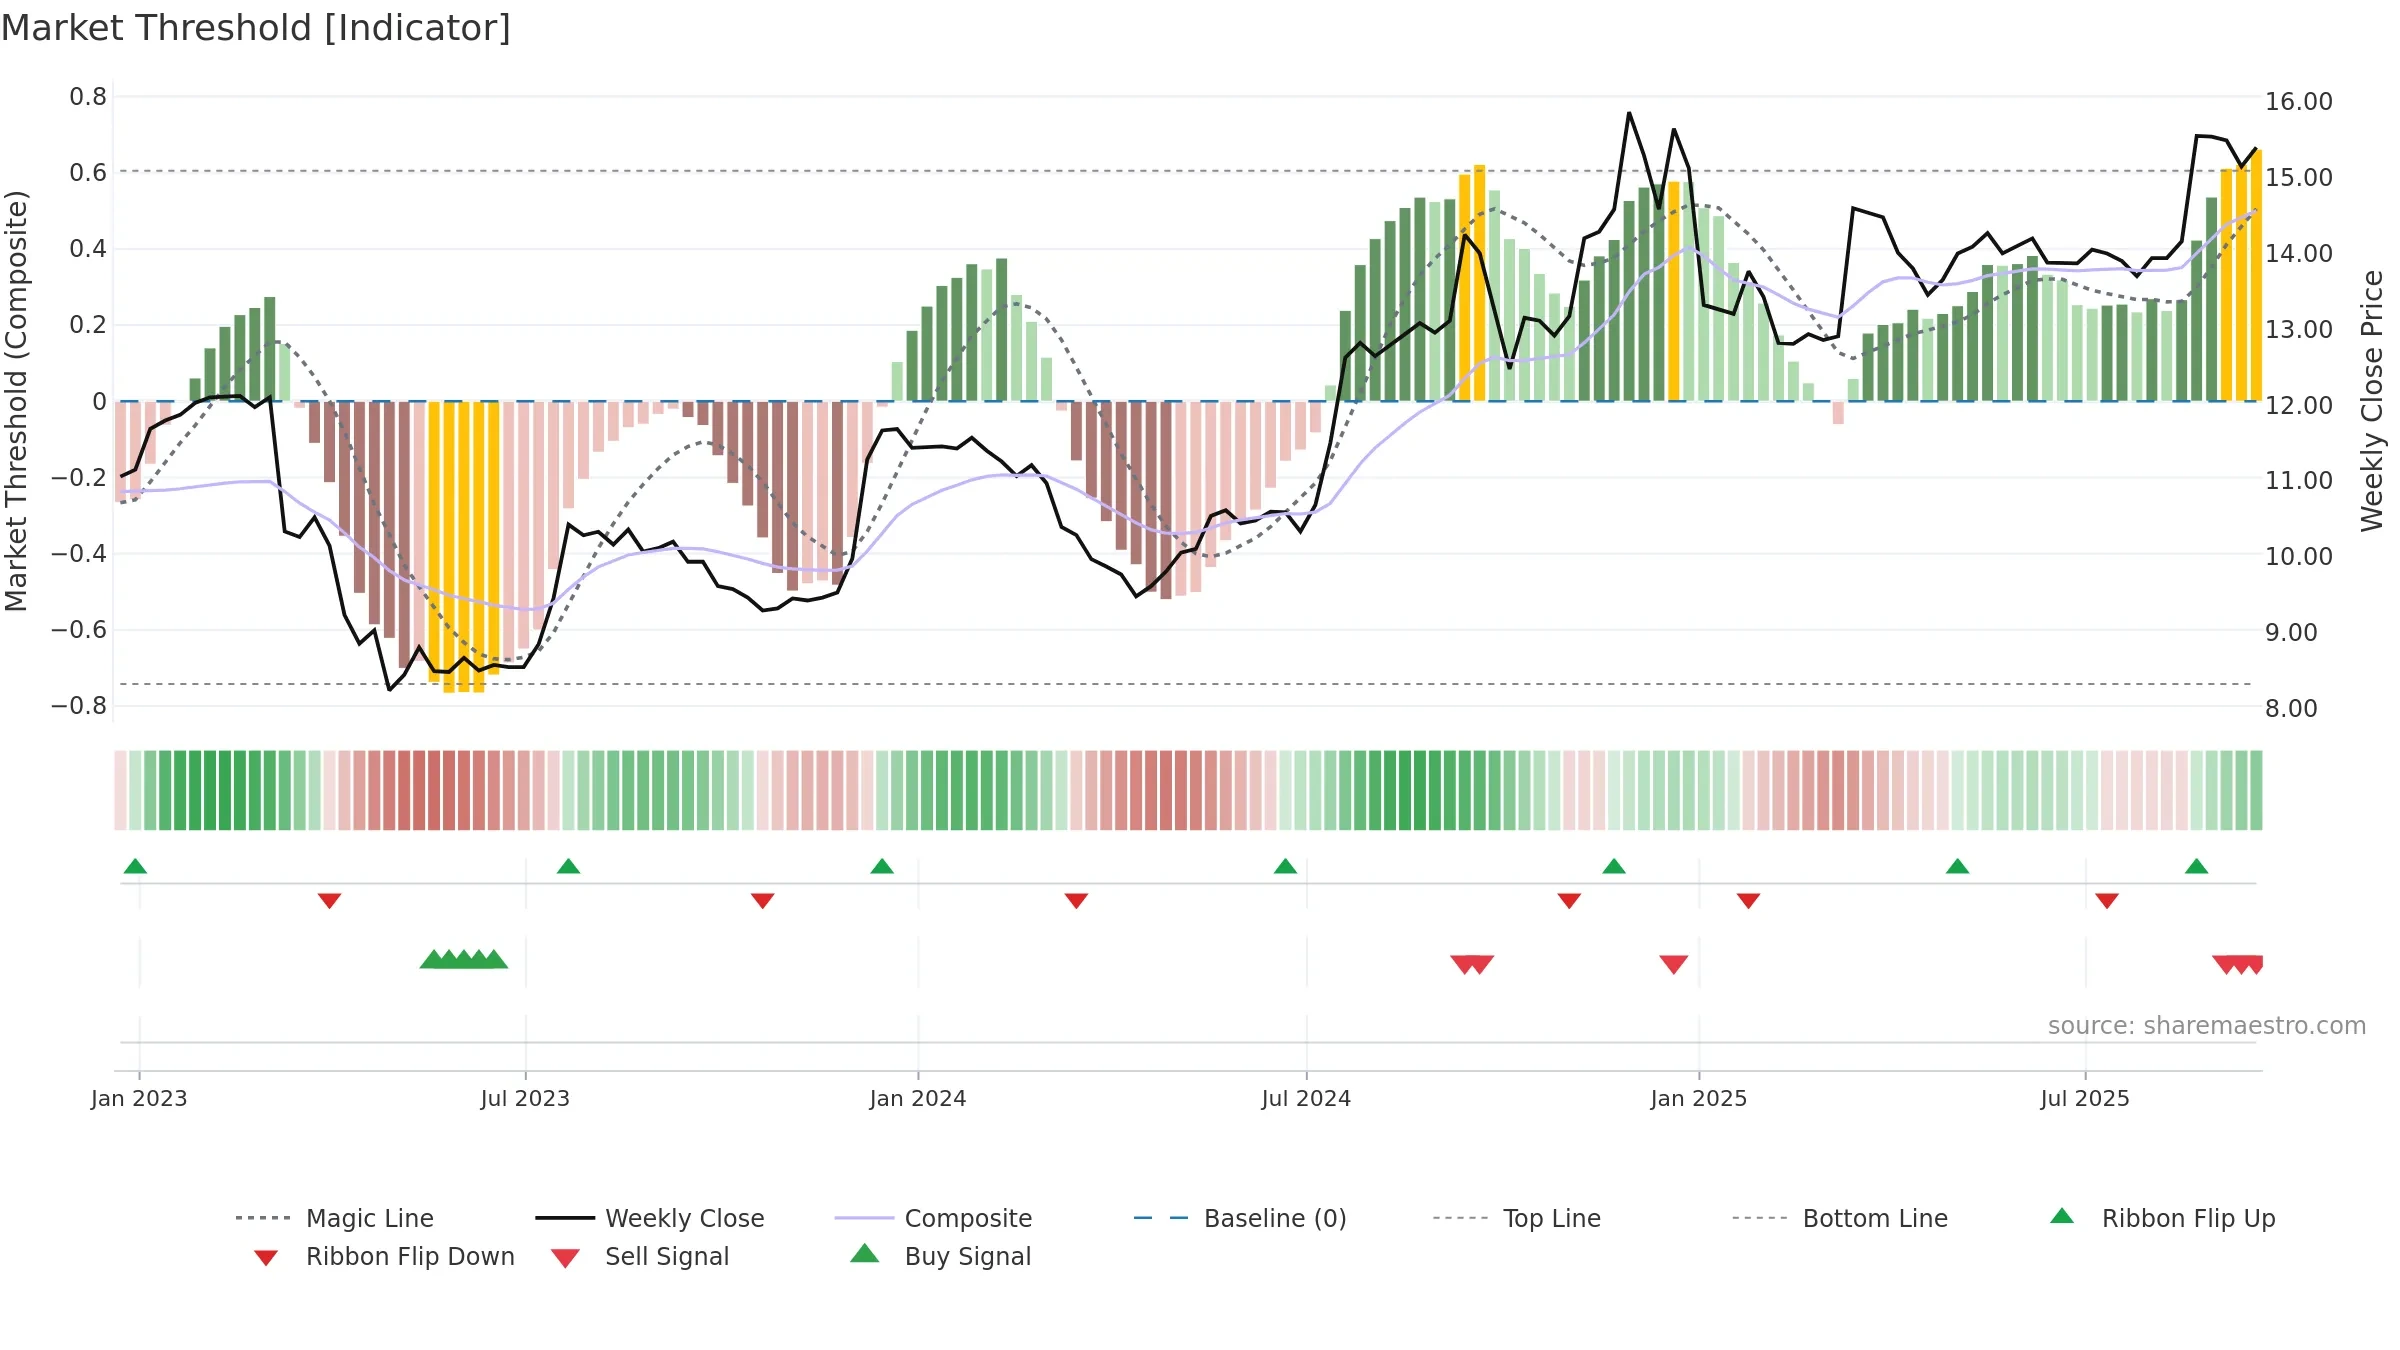Click the Ribbon Flip Down marker just after Jan 2025

[1748, 901]
